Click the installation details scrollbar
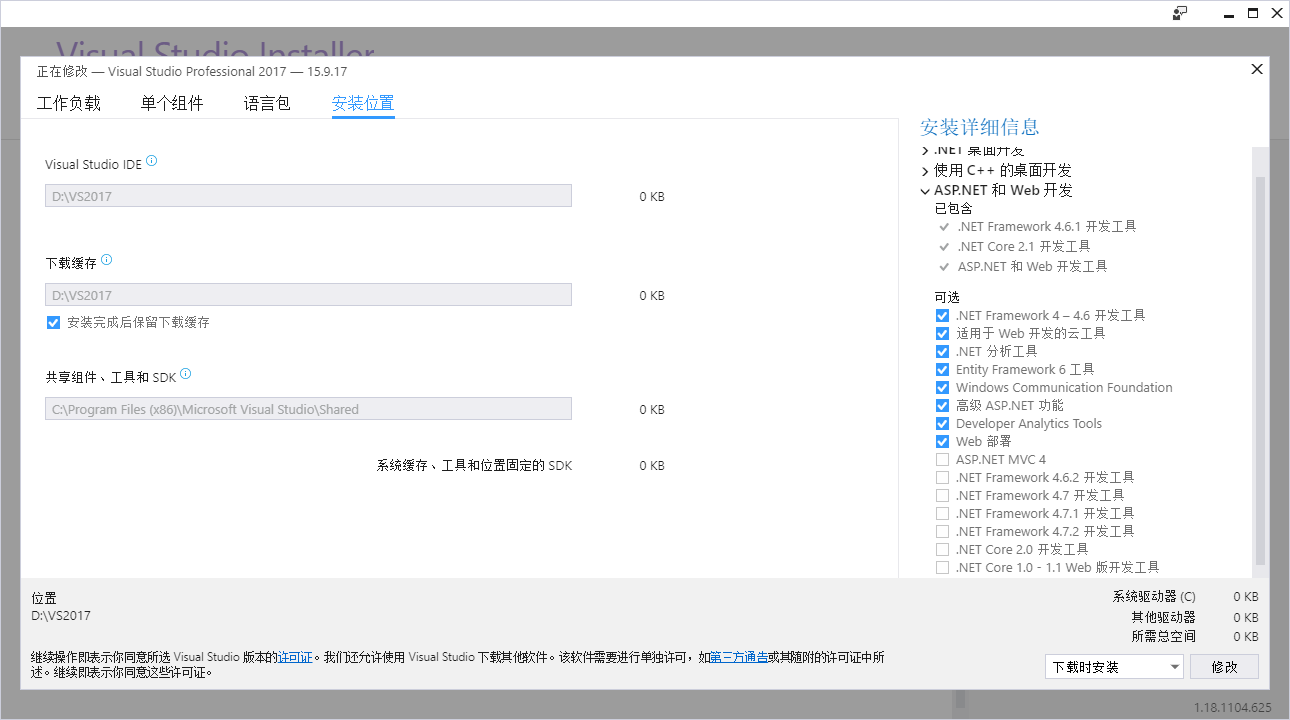The image size is (1290, 720). coord(1260,370)
